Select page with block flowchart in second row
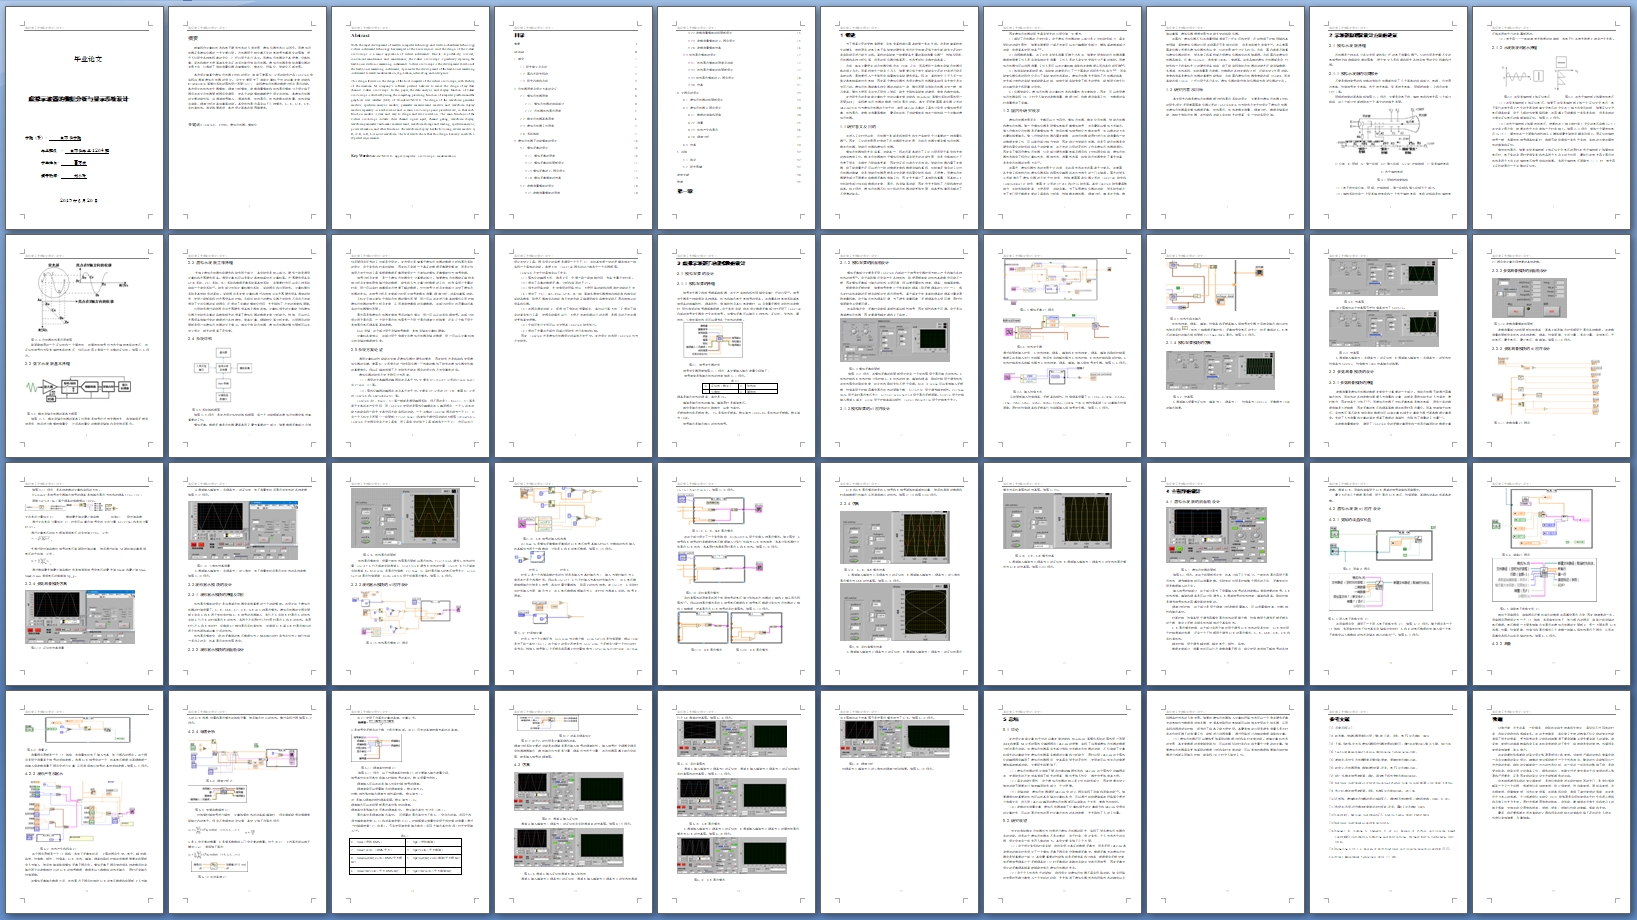Image resolution: width=1637 pixels, height=920 pixels. pos(247,346)
